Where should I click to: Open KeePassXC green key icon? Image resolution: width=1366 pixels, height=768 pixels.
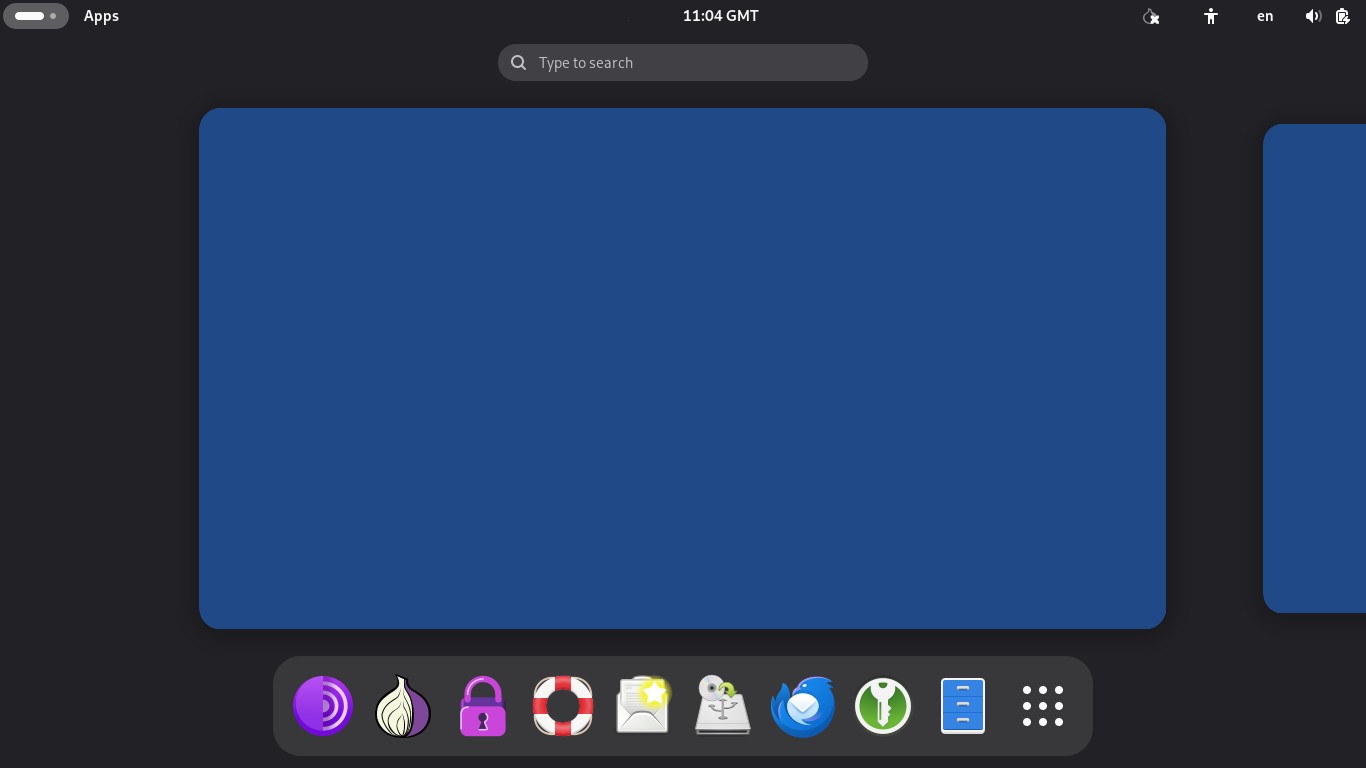click(883, 706)
